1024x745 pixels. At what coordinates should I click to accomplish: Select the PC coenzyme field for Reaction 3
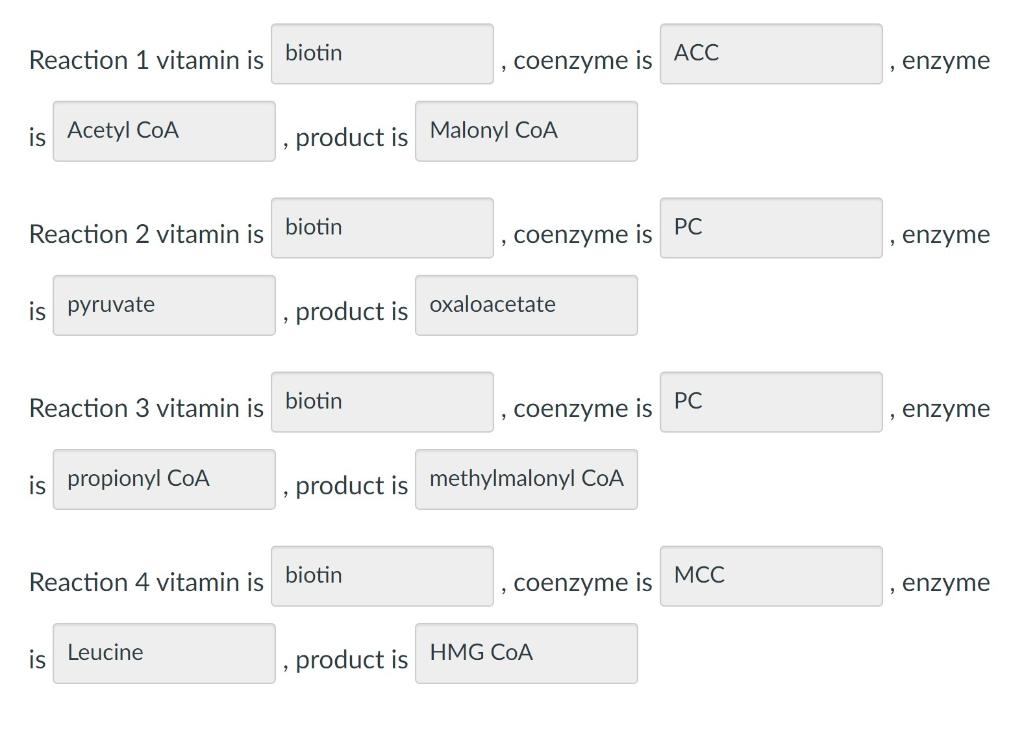[770, 401]
